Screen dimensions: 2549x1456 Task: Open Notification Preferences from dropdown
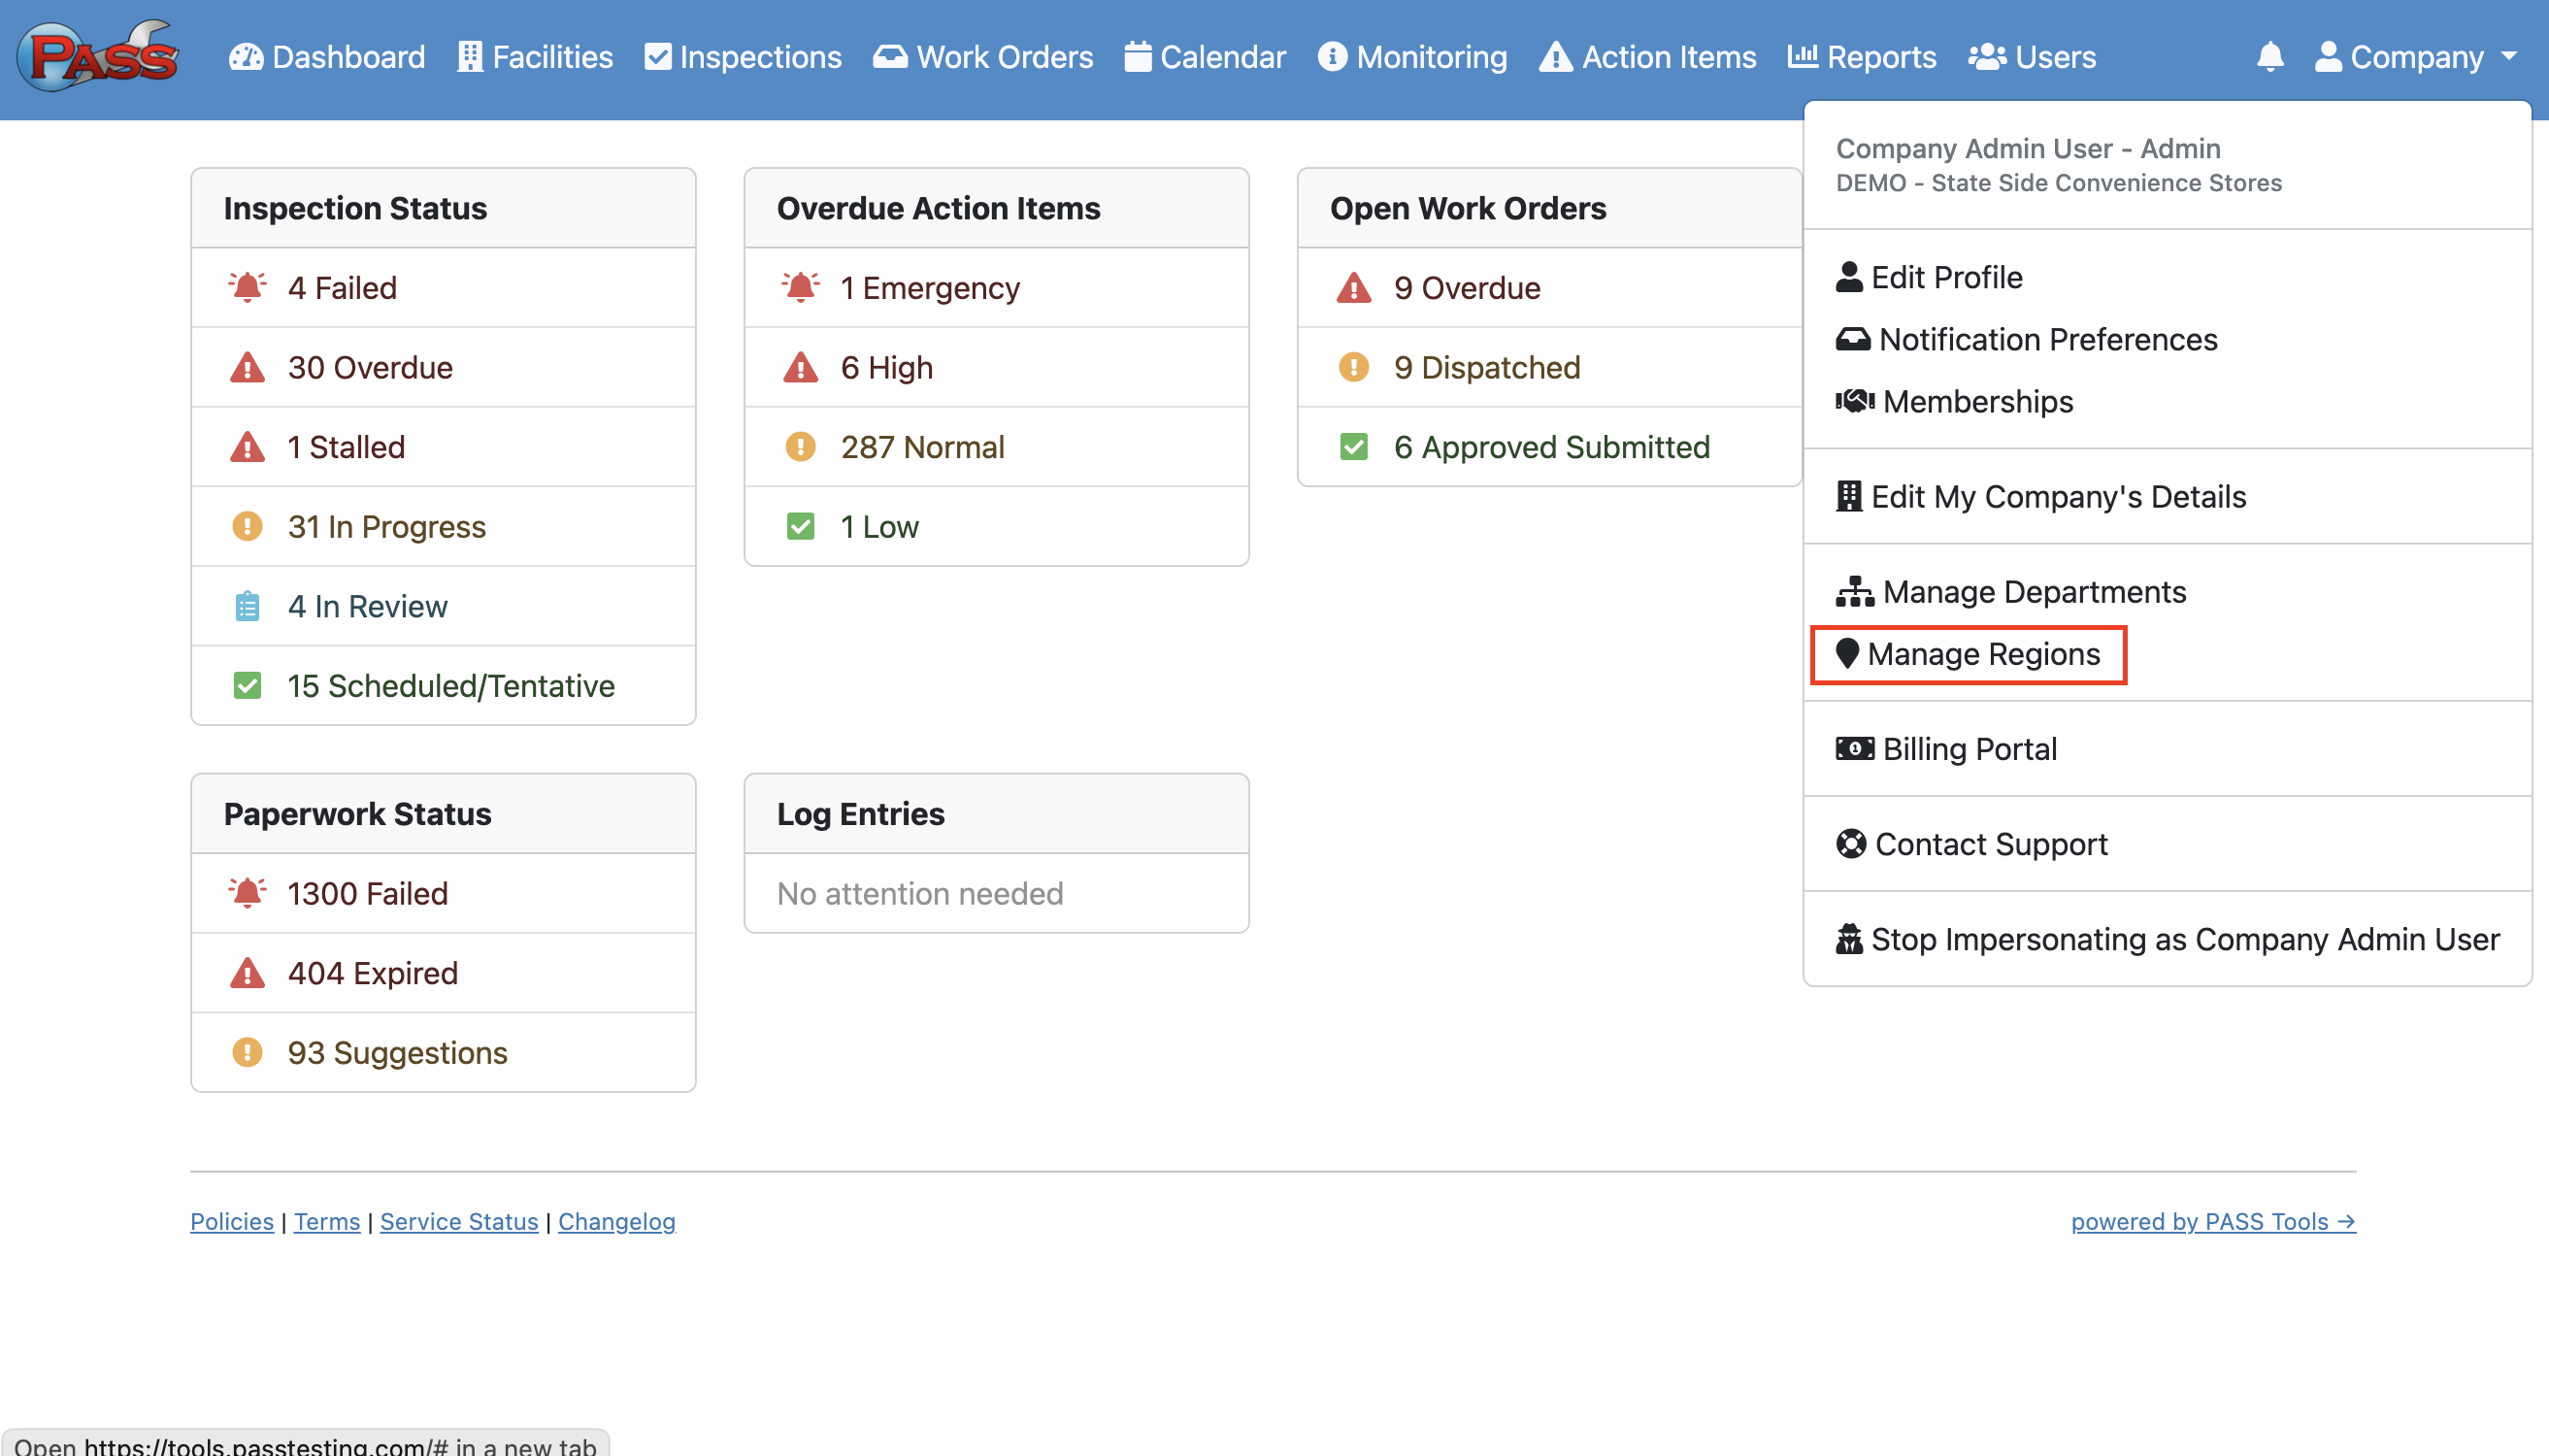(2047, 340)
